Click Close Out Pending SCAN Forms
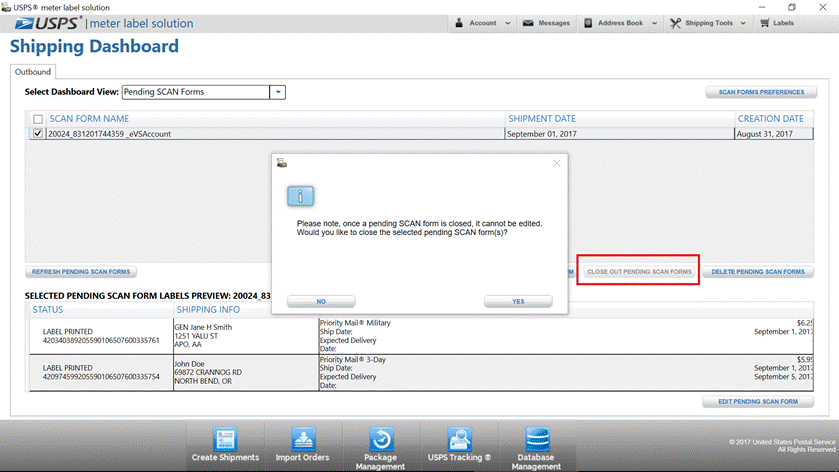 (x=639, y=272)
